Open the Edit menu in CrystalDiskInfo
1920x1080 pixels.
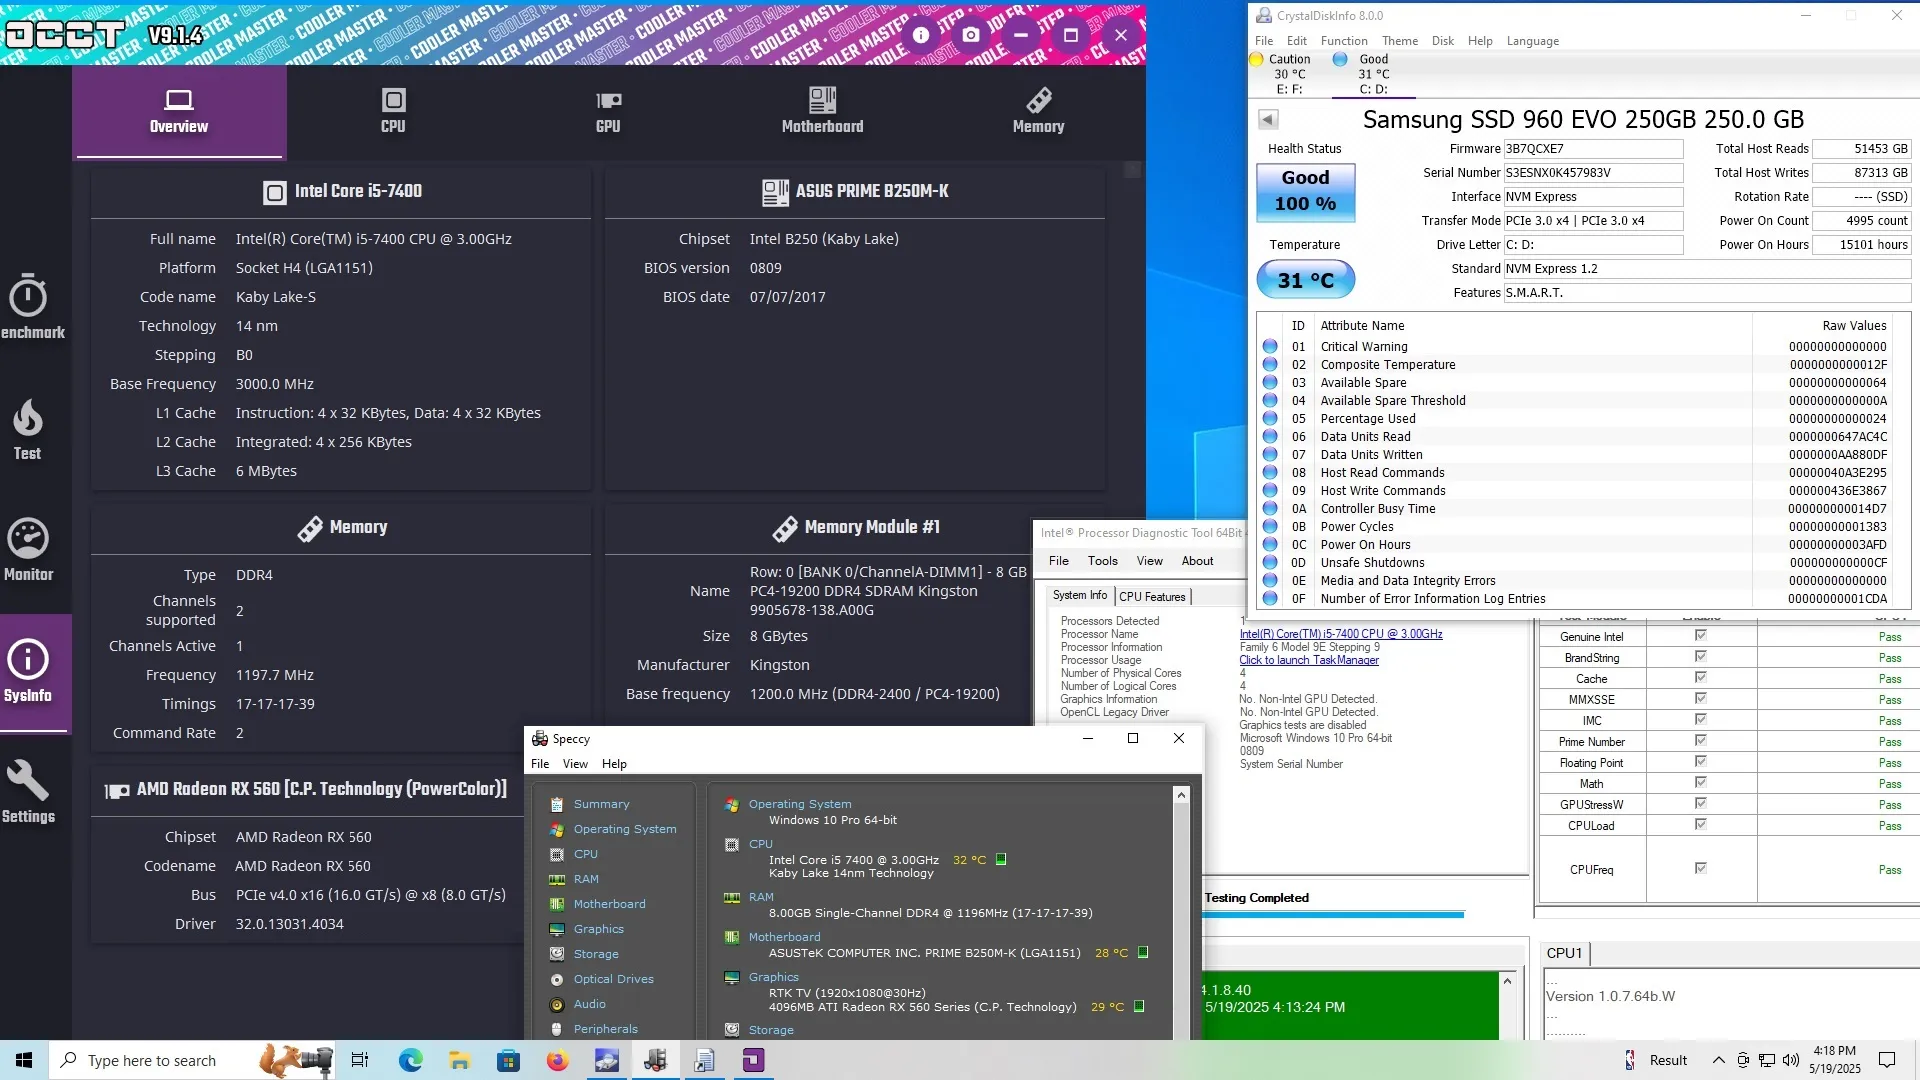click(x=1296, y=41)
